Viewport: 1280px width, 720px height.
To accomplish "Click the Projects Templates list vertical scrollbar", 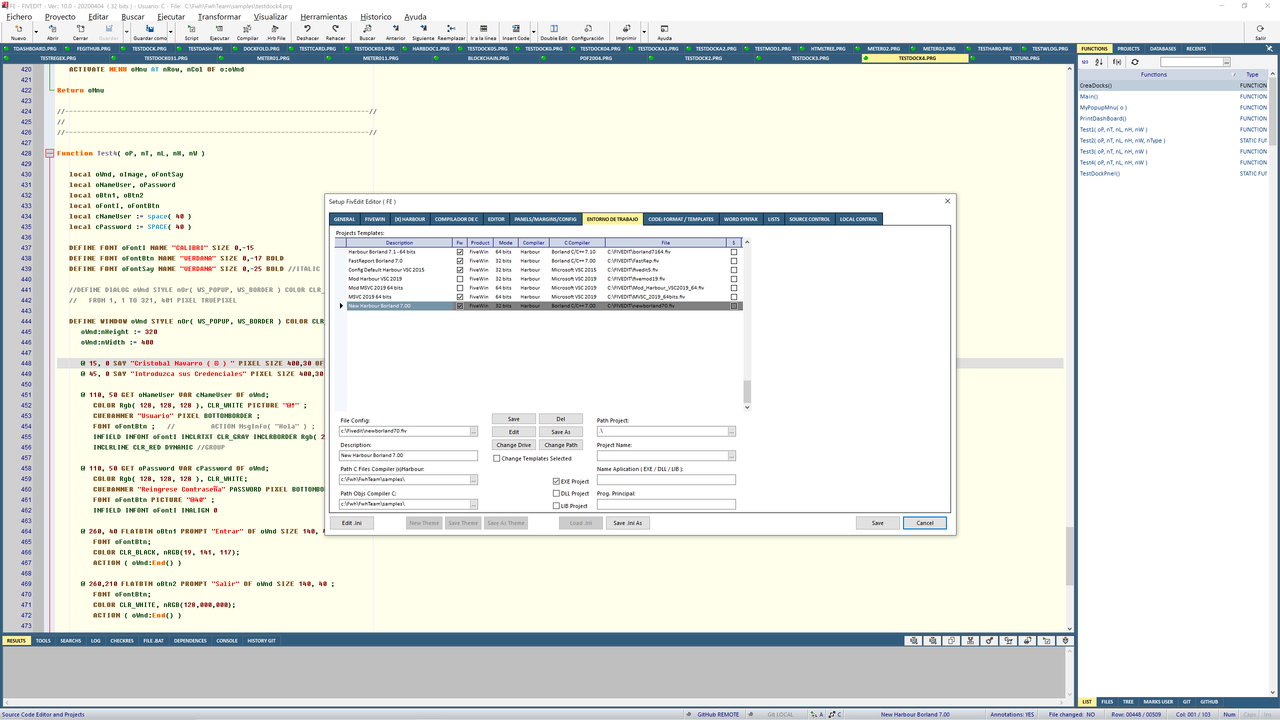I will pyautogui.click(x=747, y=324).
